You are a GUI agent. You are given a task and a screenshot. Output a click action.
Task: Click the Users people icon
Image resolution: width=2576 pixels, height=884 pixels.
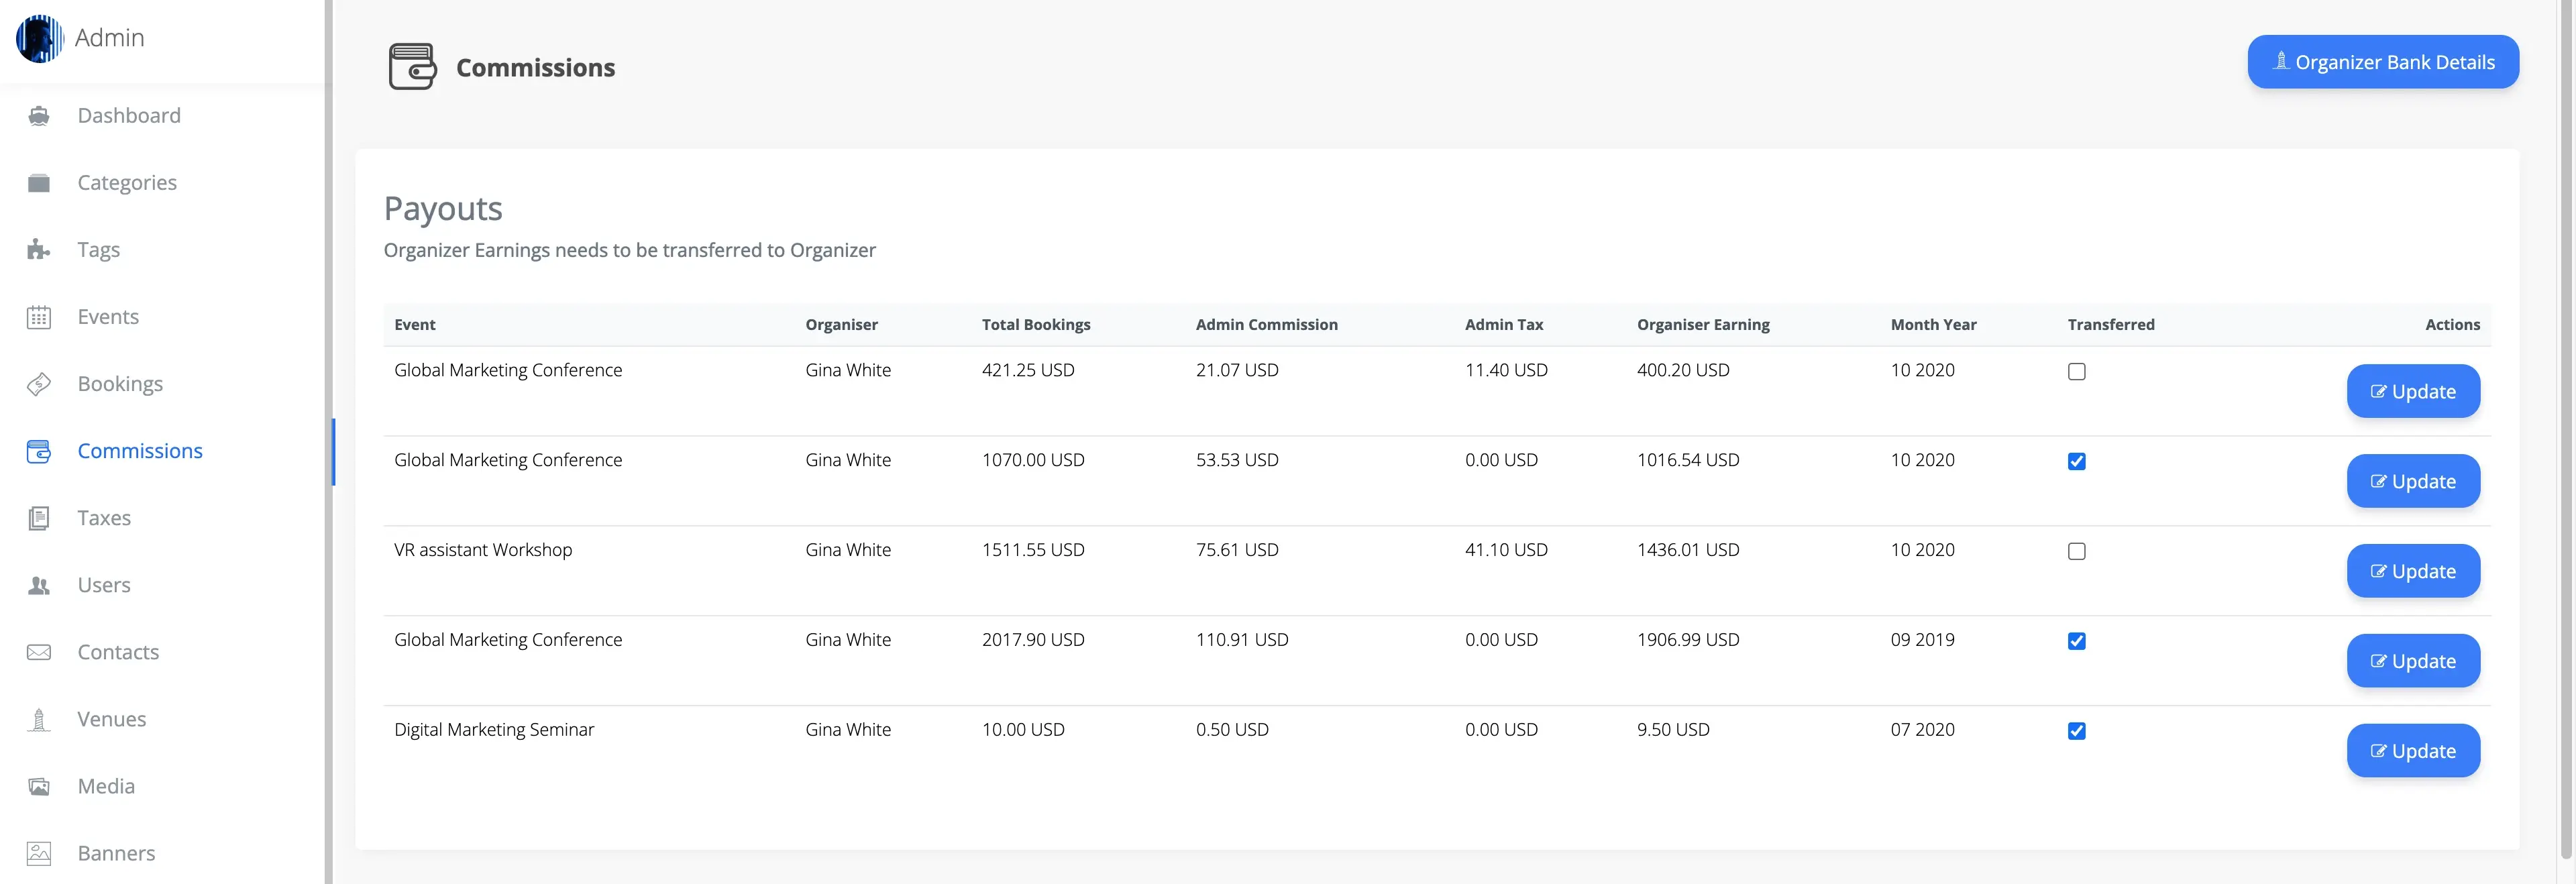point(39,585)
